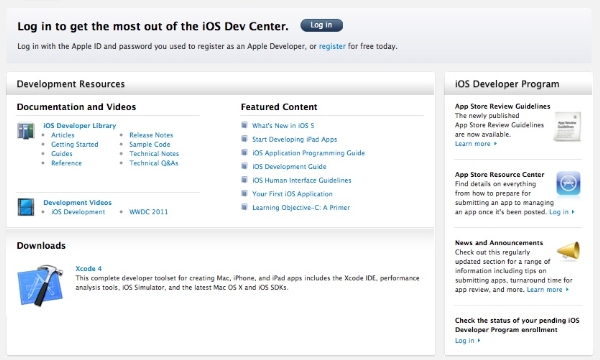600x360 pixels.
Task: Open the Release Notes link
Action: 151,135
